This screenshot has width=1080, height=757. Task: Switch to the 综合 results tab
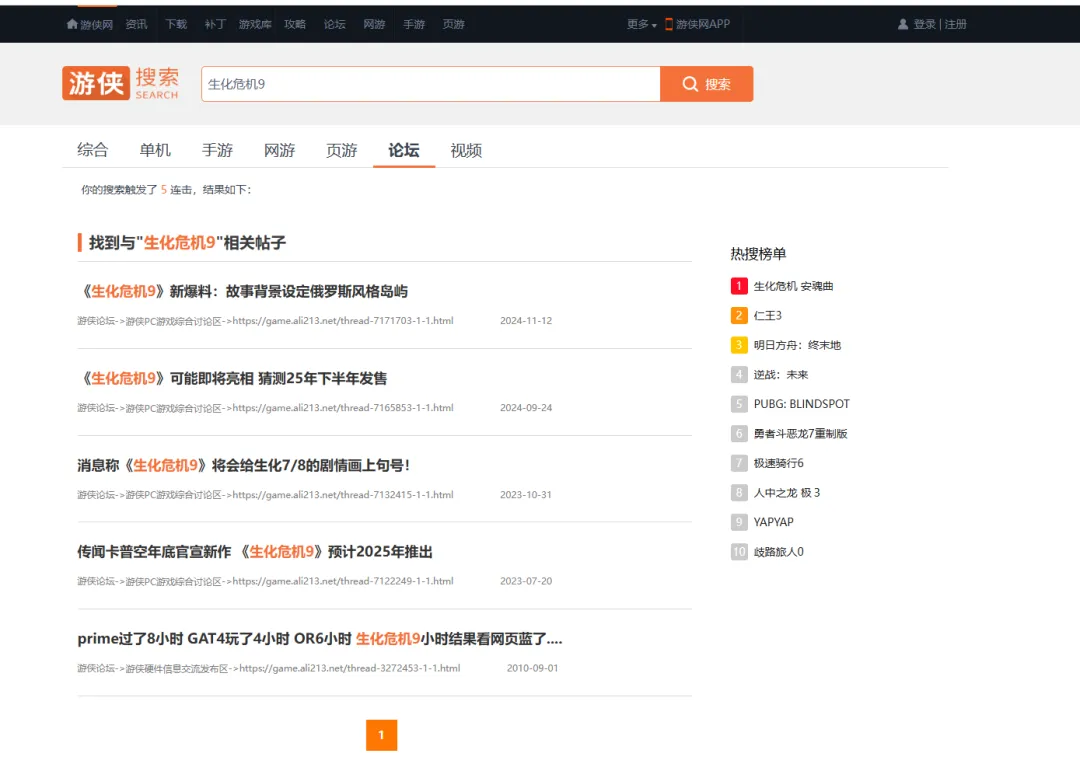tap(93, 150)
